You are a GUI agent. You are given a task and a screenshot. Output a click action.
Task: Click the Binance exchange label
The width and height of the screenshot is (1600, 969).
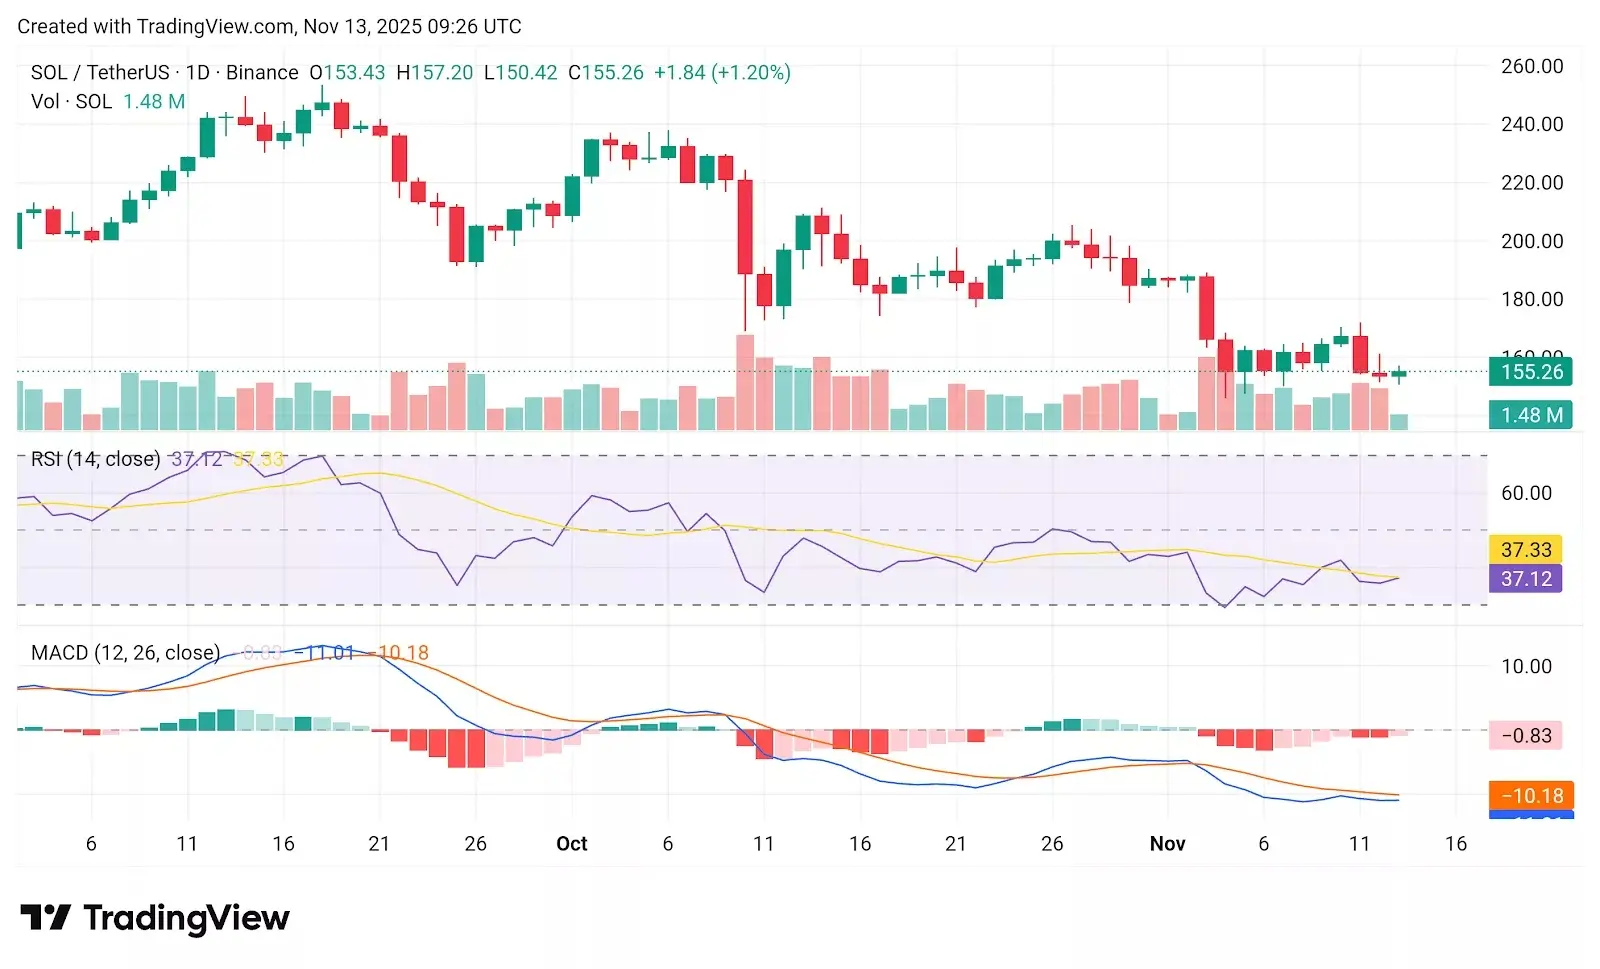click(x=262, y=72)
